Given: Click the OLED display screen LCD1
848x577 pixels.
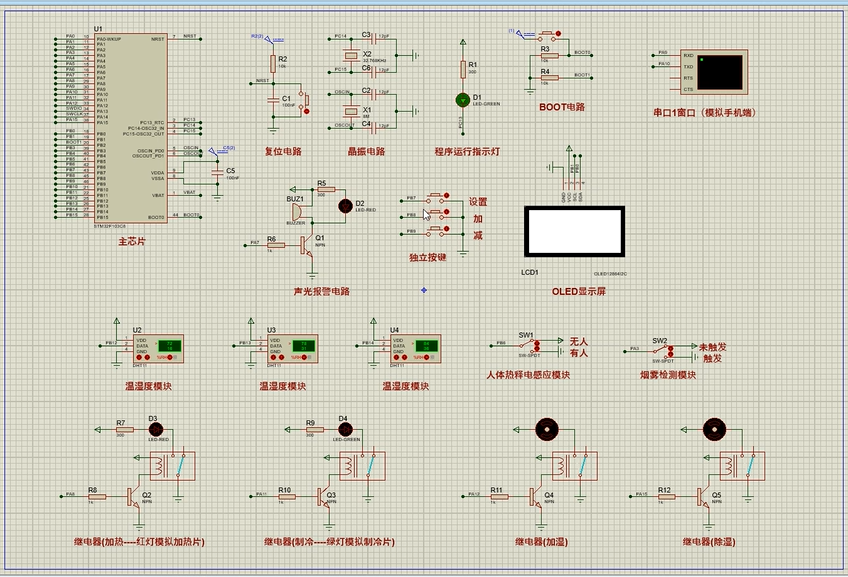Looking at the screenshot, I should coord(574,231).
